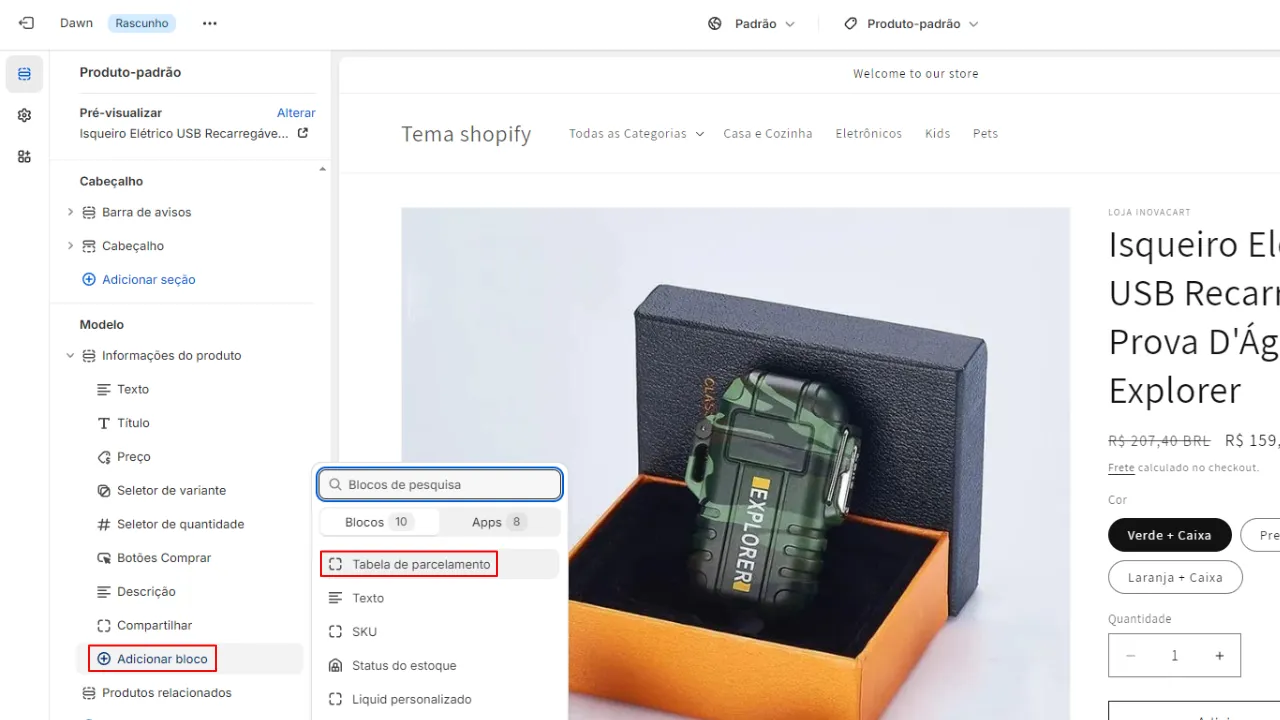Click the Cabeçalho section icon
The width and height of the screenshot is (1280, 720).
(x=88, y=246)
